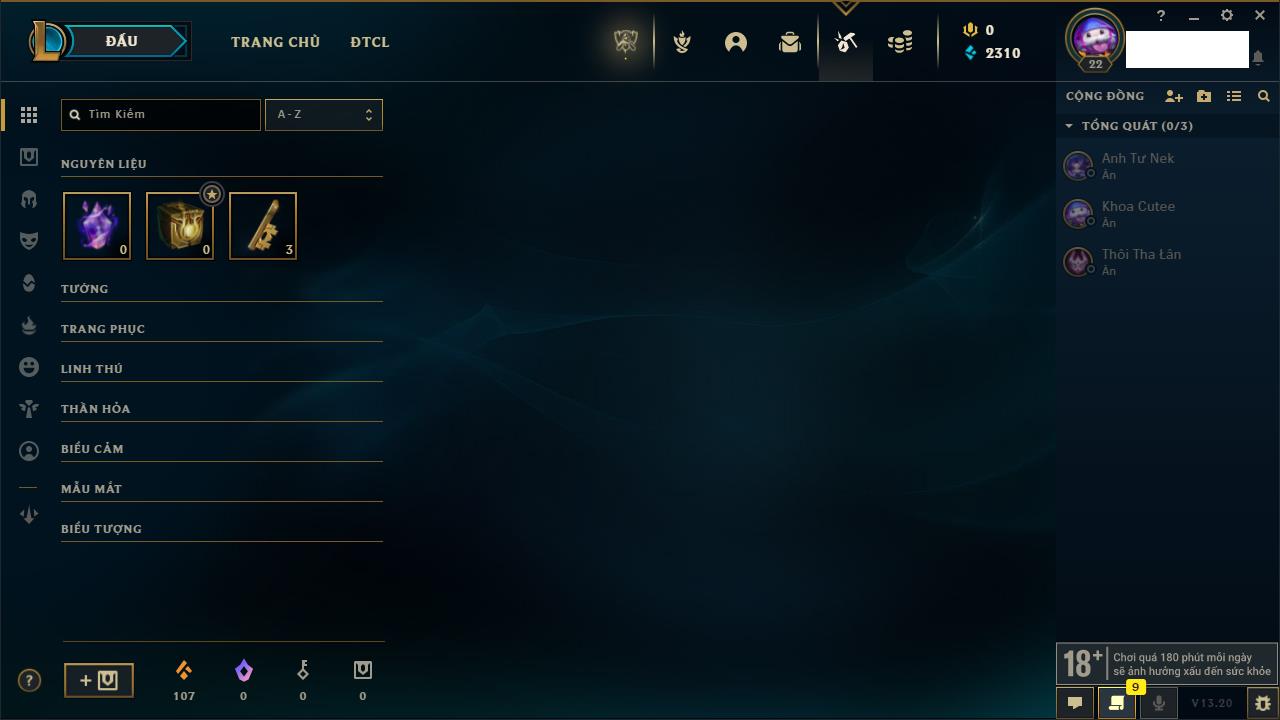The height and width of the screenshot is (720, 1280).
Task: Open the A-Z sort dropdown
Action: [323, 115]
